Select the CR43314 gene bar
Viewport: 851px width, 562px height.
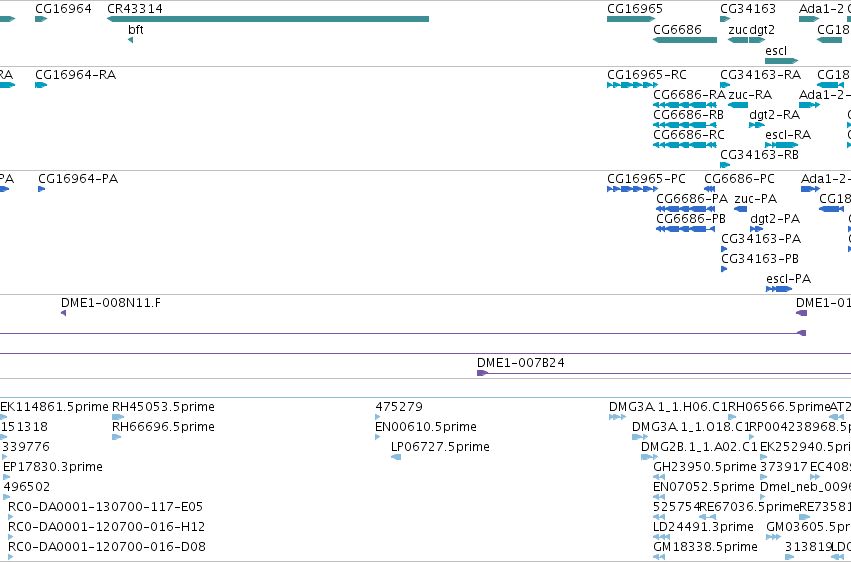pyautogui.click(x=268, y=19)
